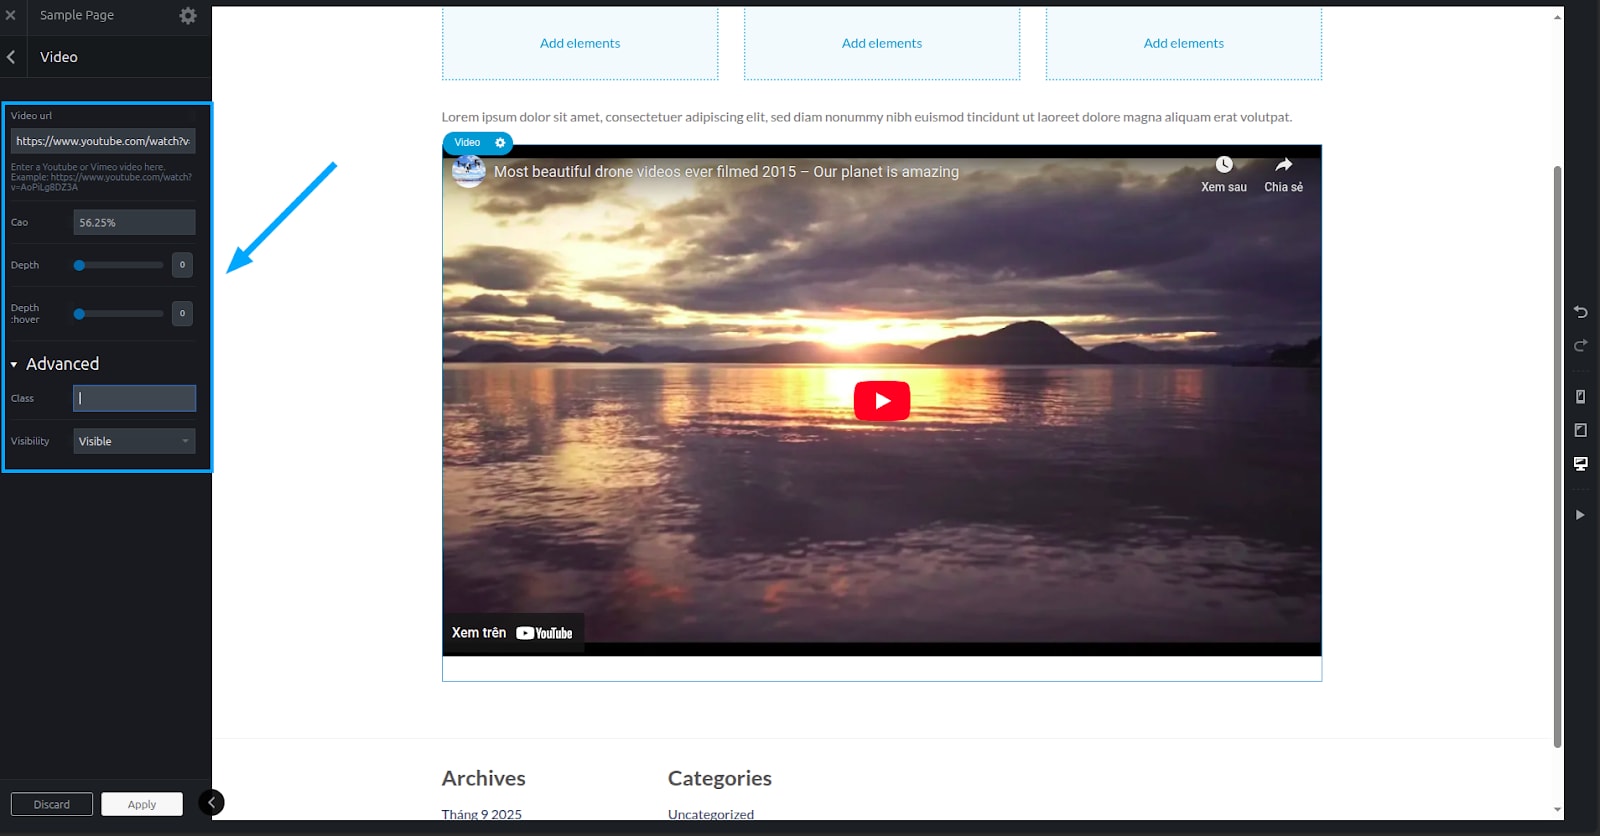Select the Video element label tab
1600x836 pixels.
coord(467,143)
